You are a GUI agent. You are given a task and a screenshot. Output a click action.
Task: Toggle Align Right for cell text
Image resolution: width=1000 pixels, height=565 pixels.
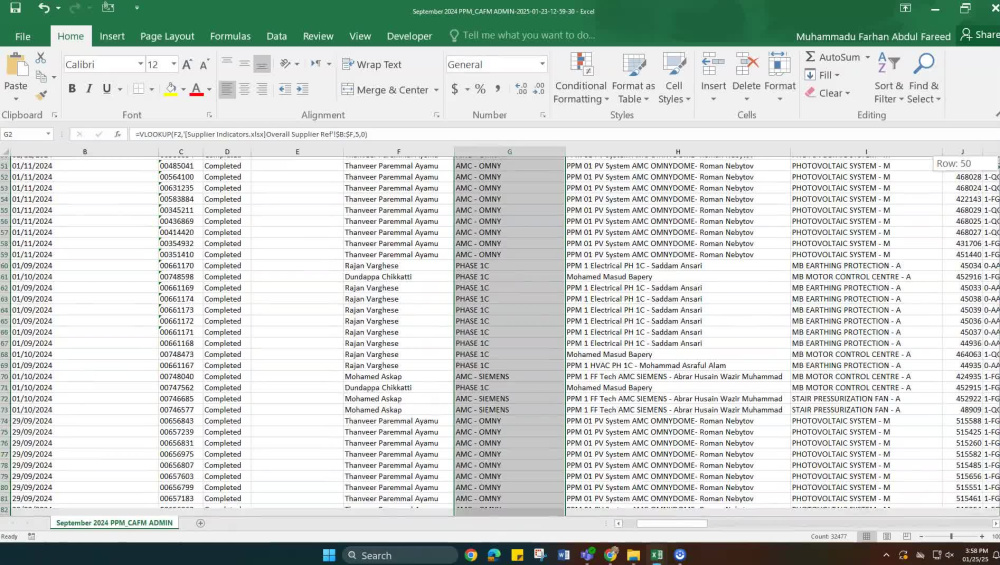pos(261,89)
